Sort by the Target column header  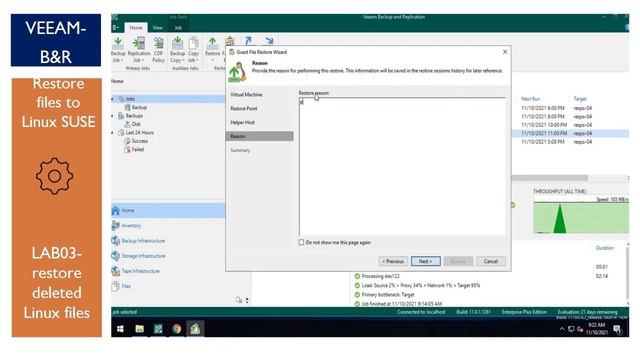point(580,99)
